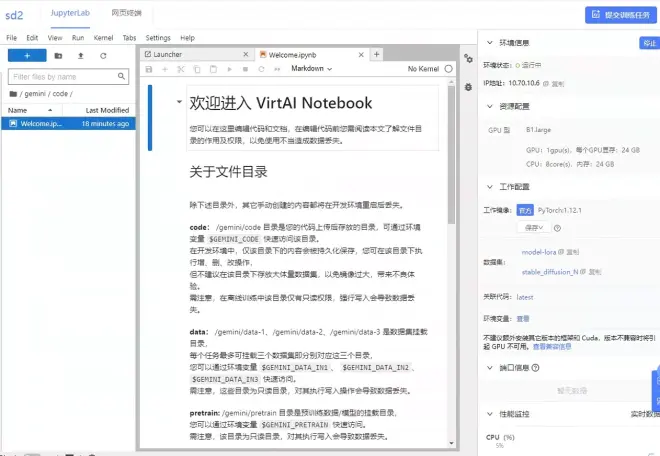Paste cells from clipboard

point(213,69)
